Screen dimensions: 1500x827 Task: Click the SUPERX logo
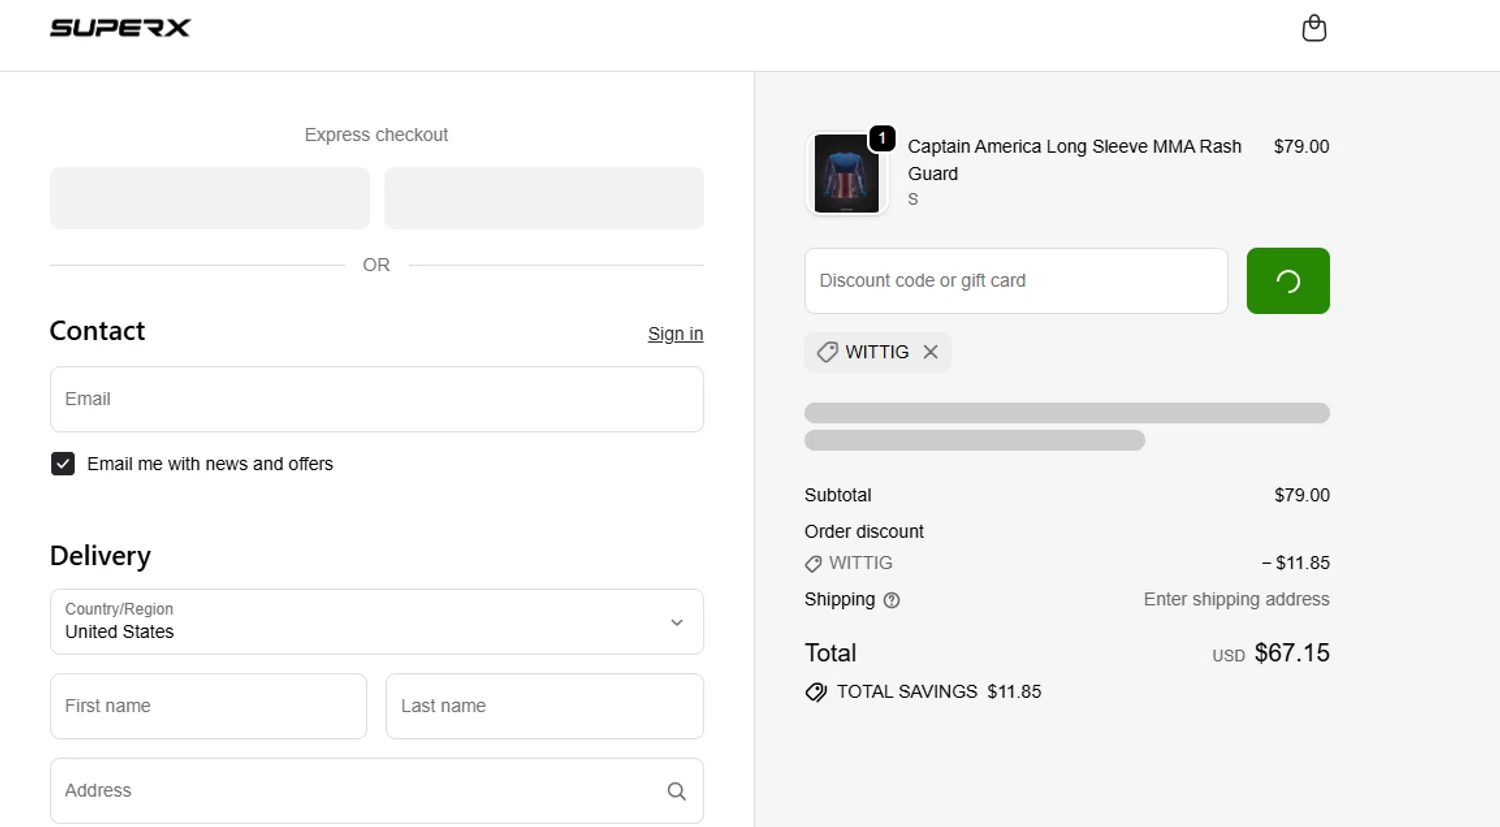(120, 28)
